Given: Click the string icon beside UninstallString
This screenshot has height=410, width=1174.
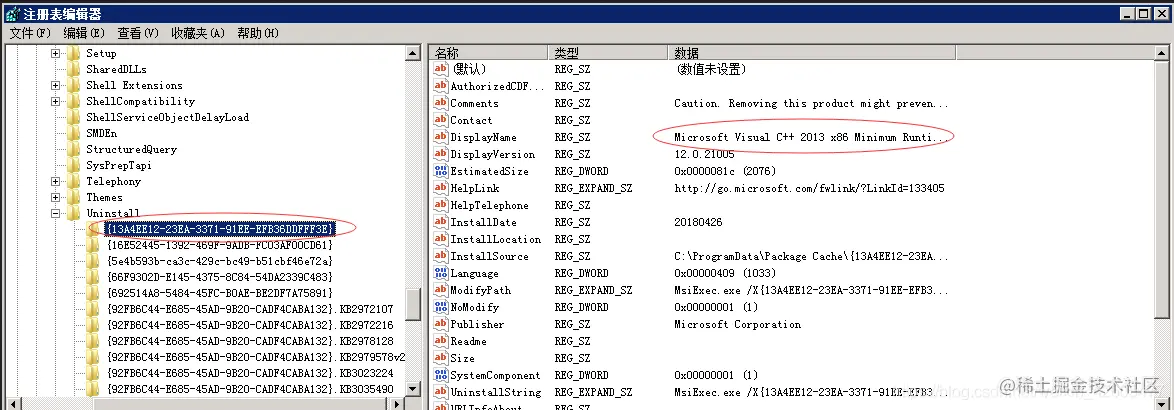Looking at the screenshot, I should (440, 392).
